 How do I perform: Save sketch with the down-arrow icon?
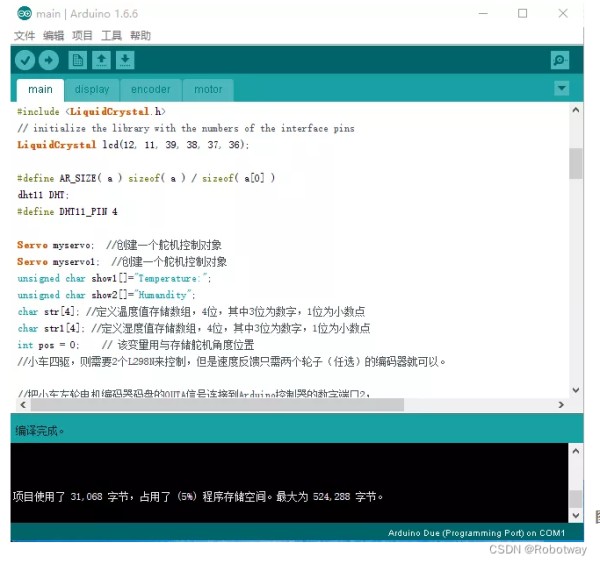tap(125, 60)
